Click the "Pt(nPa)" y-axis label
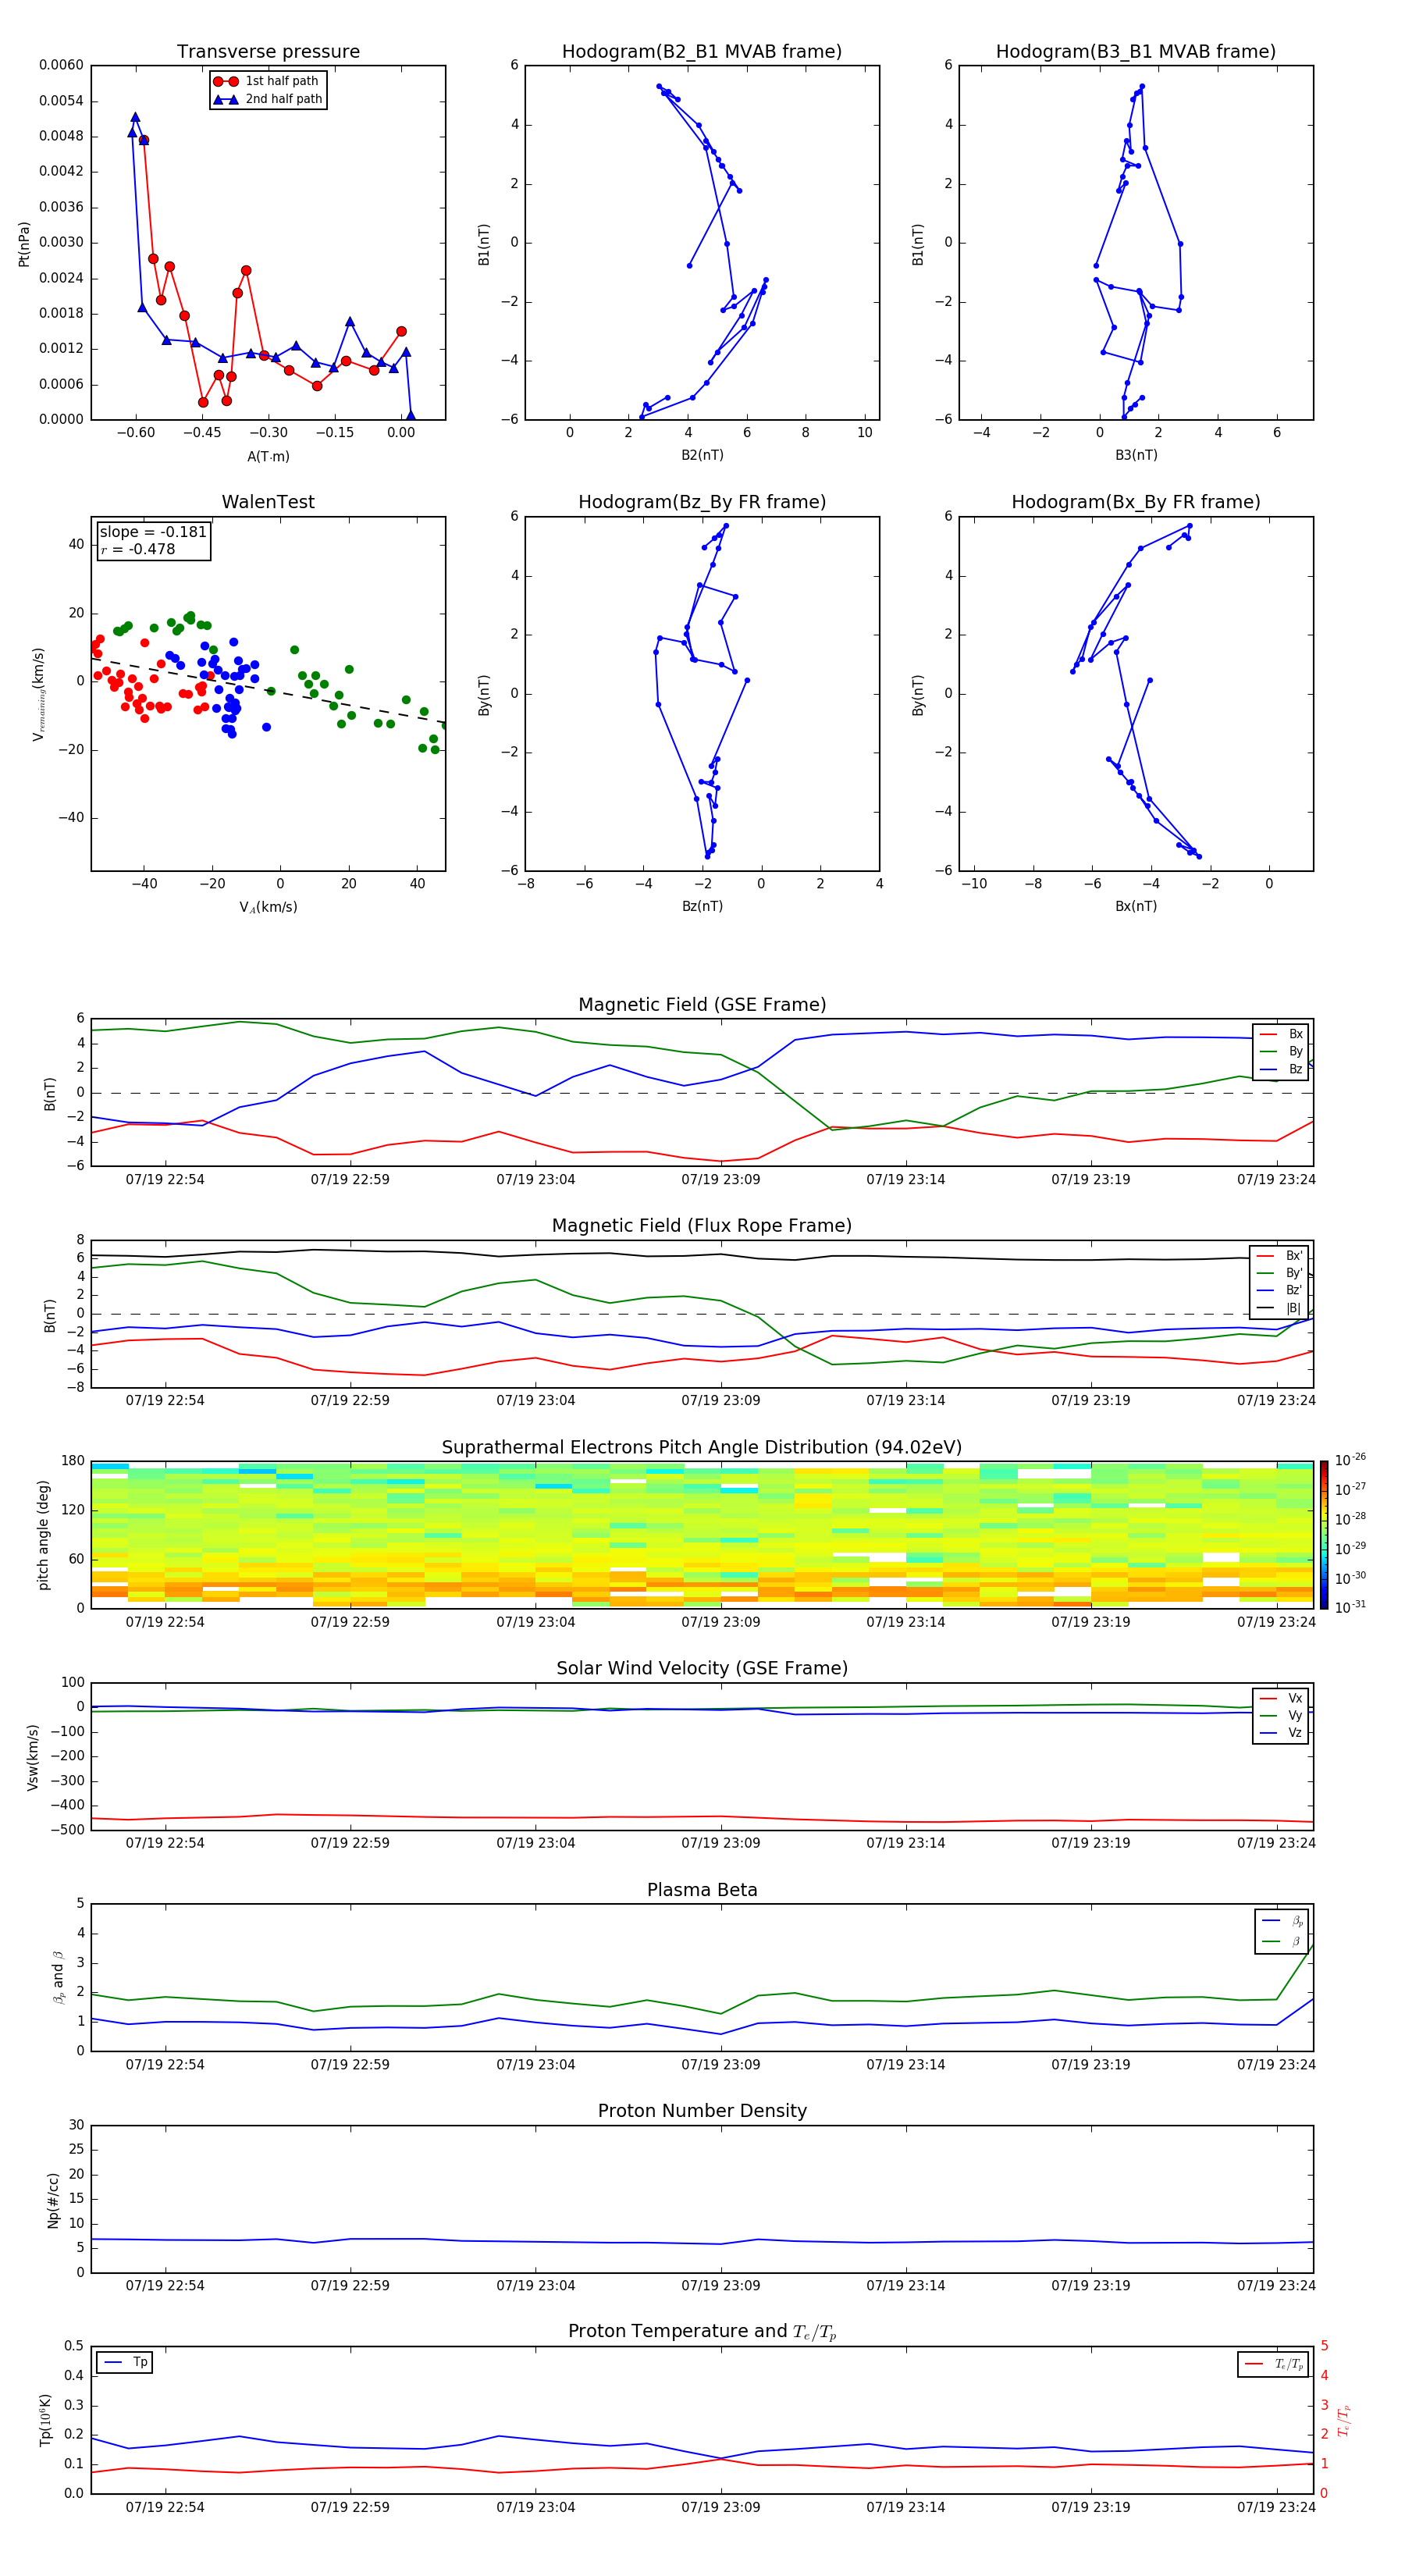 (24, 243)
